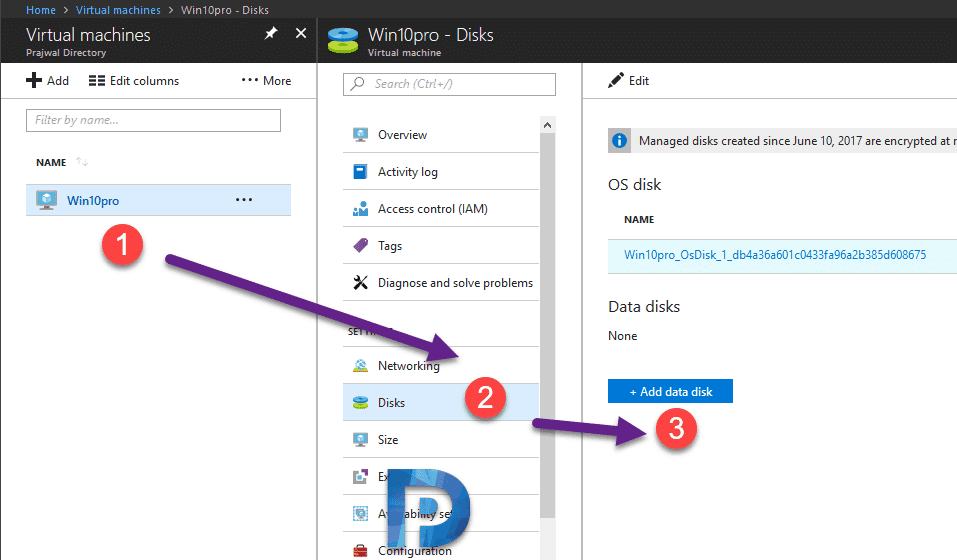Open Win10pro row ellipsis menu
Viewport: 957px width, 560px height.
tap(244, 199)
